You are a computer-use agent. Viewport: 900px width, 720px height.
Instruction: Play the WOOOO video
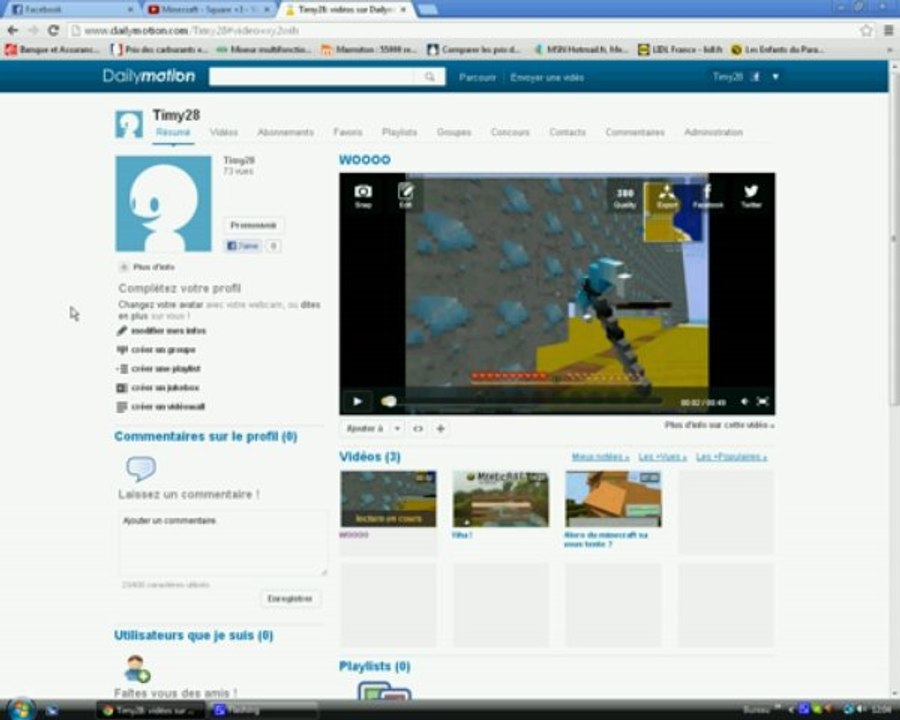pyautogui.click(x=357, y=401)
